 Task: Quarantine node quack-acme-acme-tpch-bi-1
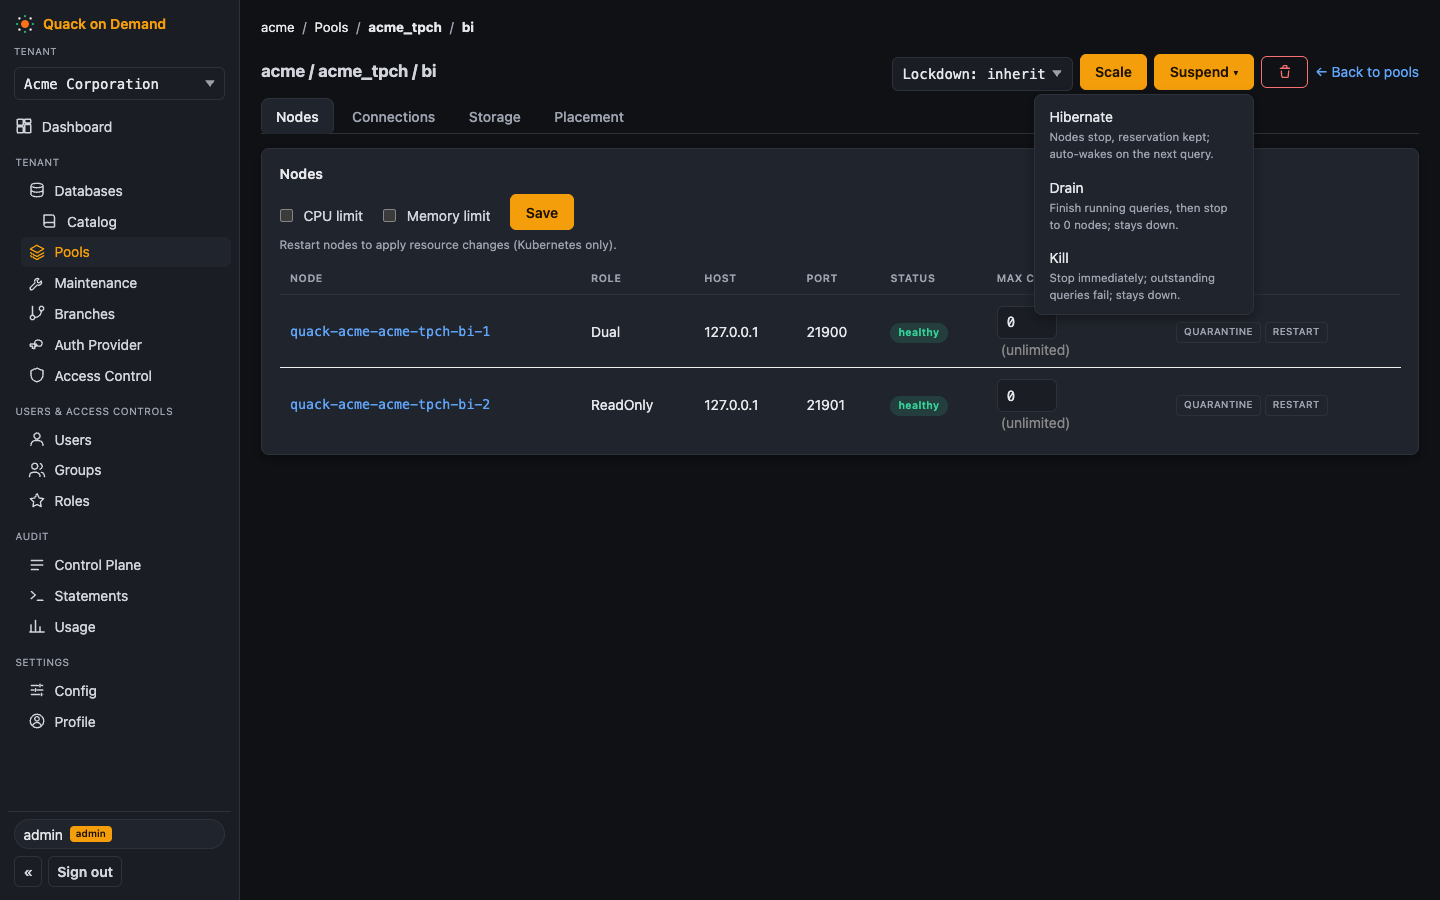click(1218, 331)
